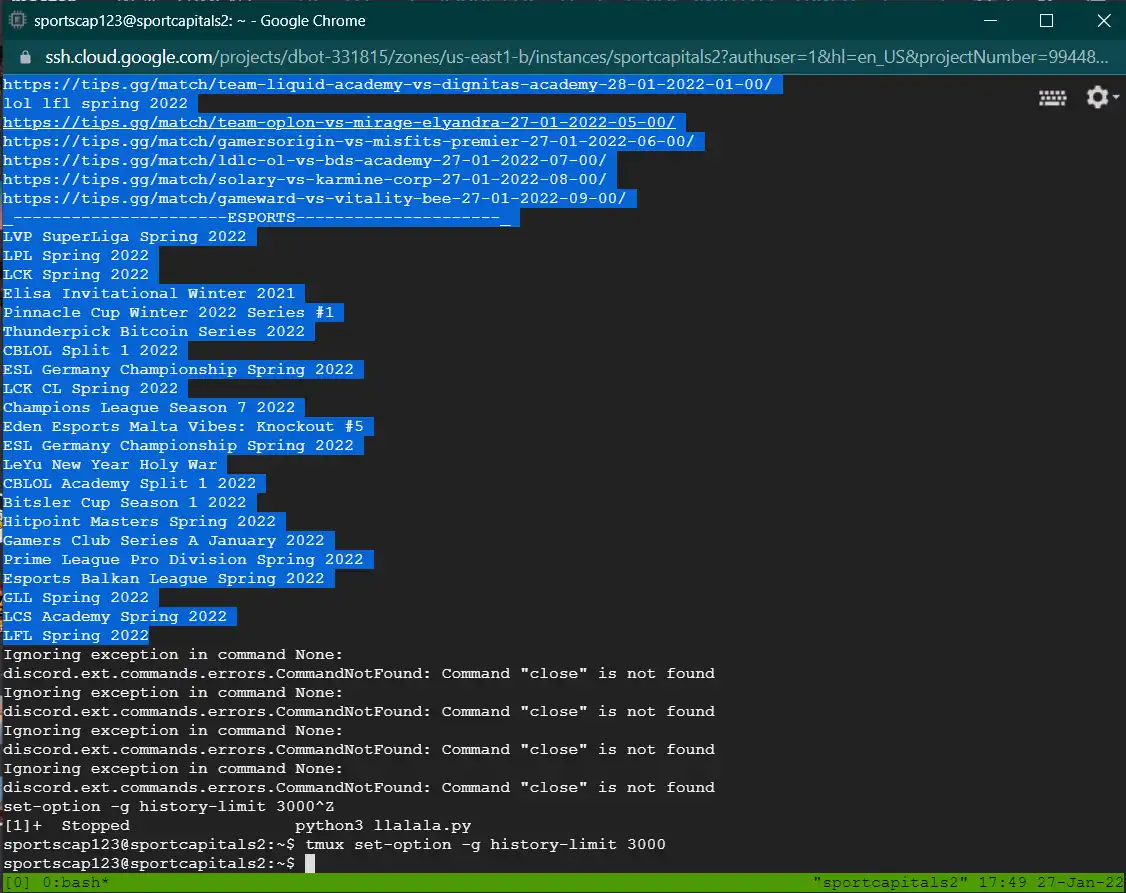Screen dimensions: 1126x893
Task: Click the lock icon in the address bar
Action: (x=25, y=57)
